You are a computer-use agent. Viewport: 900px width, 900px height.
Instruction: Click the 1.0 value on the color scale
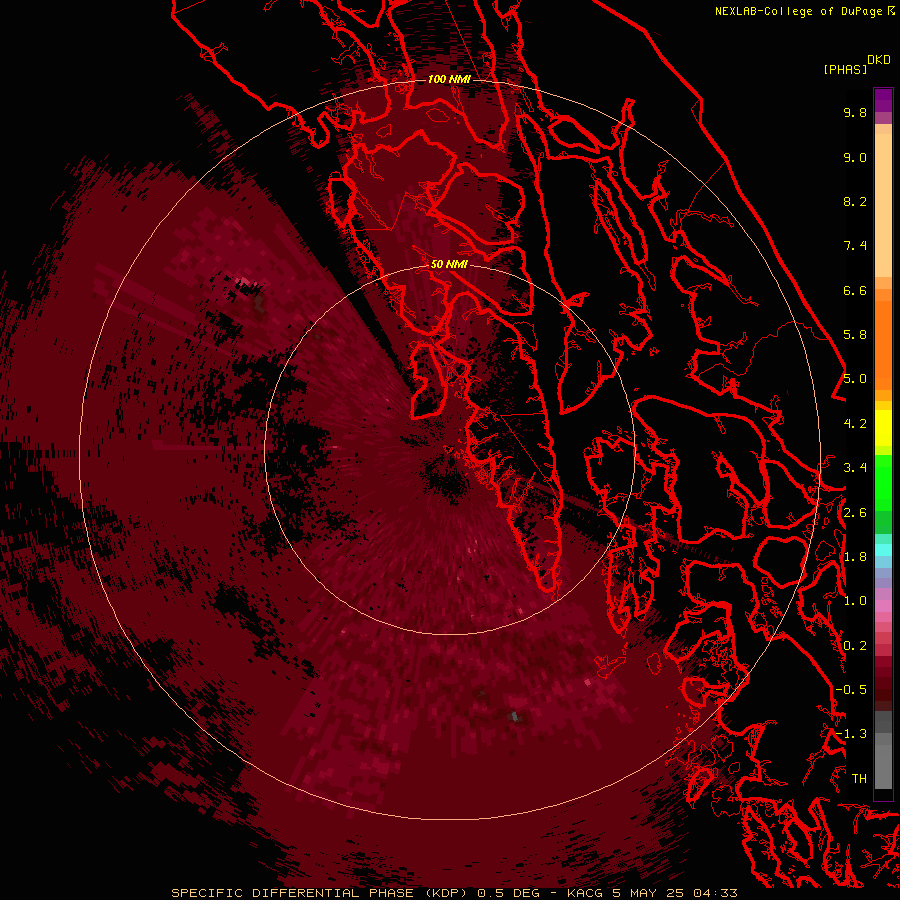pyautogui.click(x=855, y=601)
